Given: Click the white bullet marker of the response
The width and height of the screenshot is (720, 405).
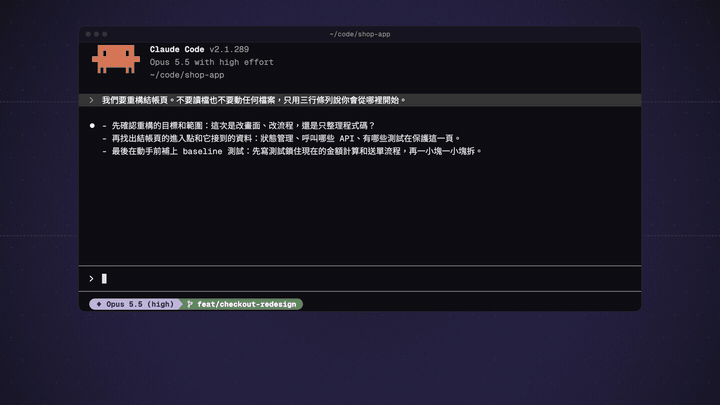Looking at the screenshot, I should click(92, 125).
